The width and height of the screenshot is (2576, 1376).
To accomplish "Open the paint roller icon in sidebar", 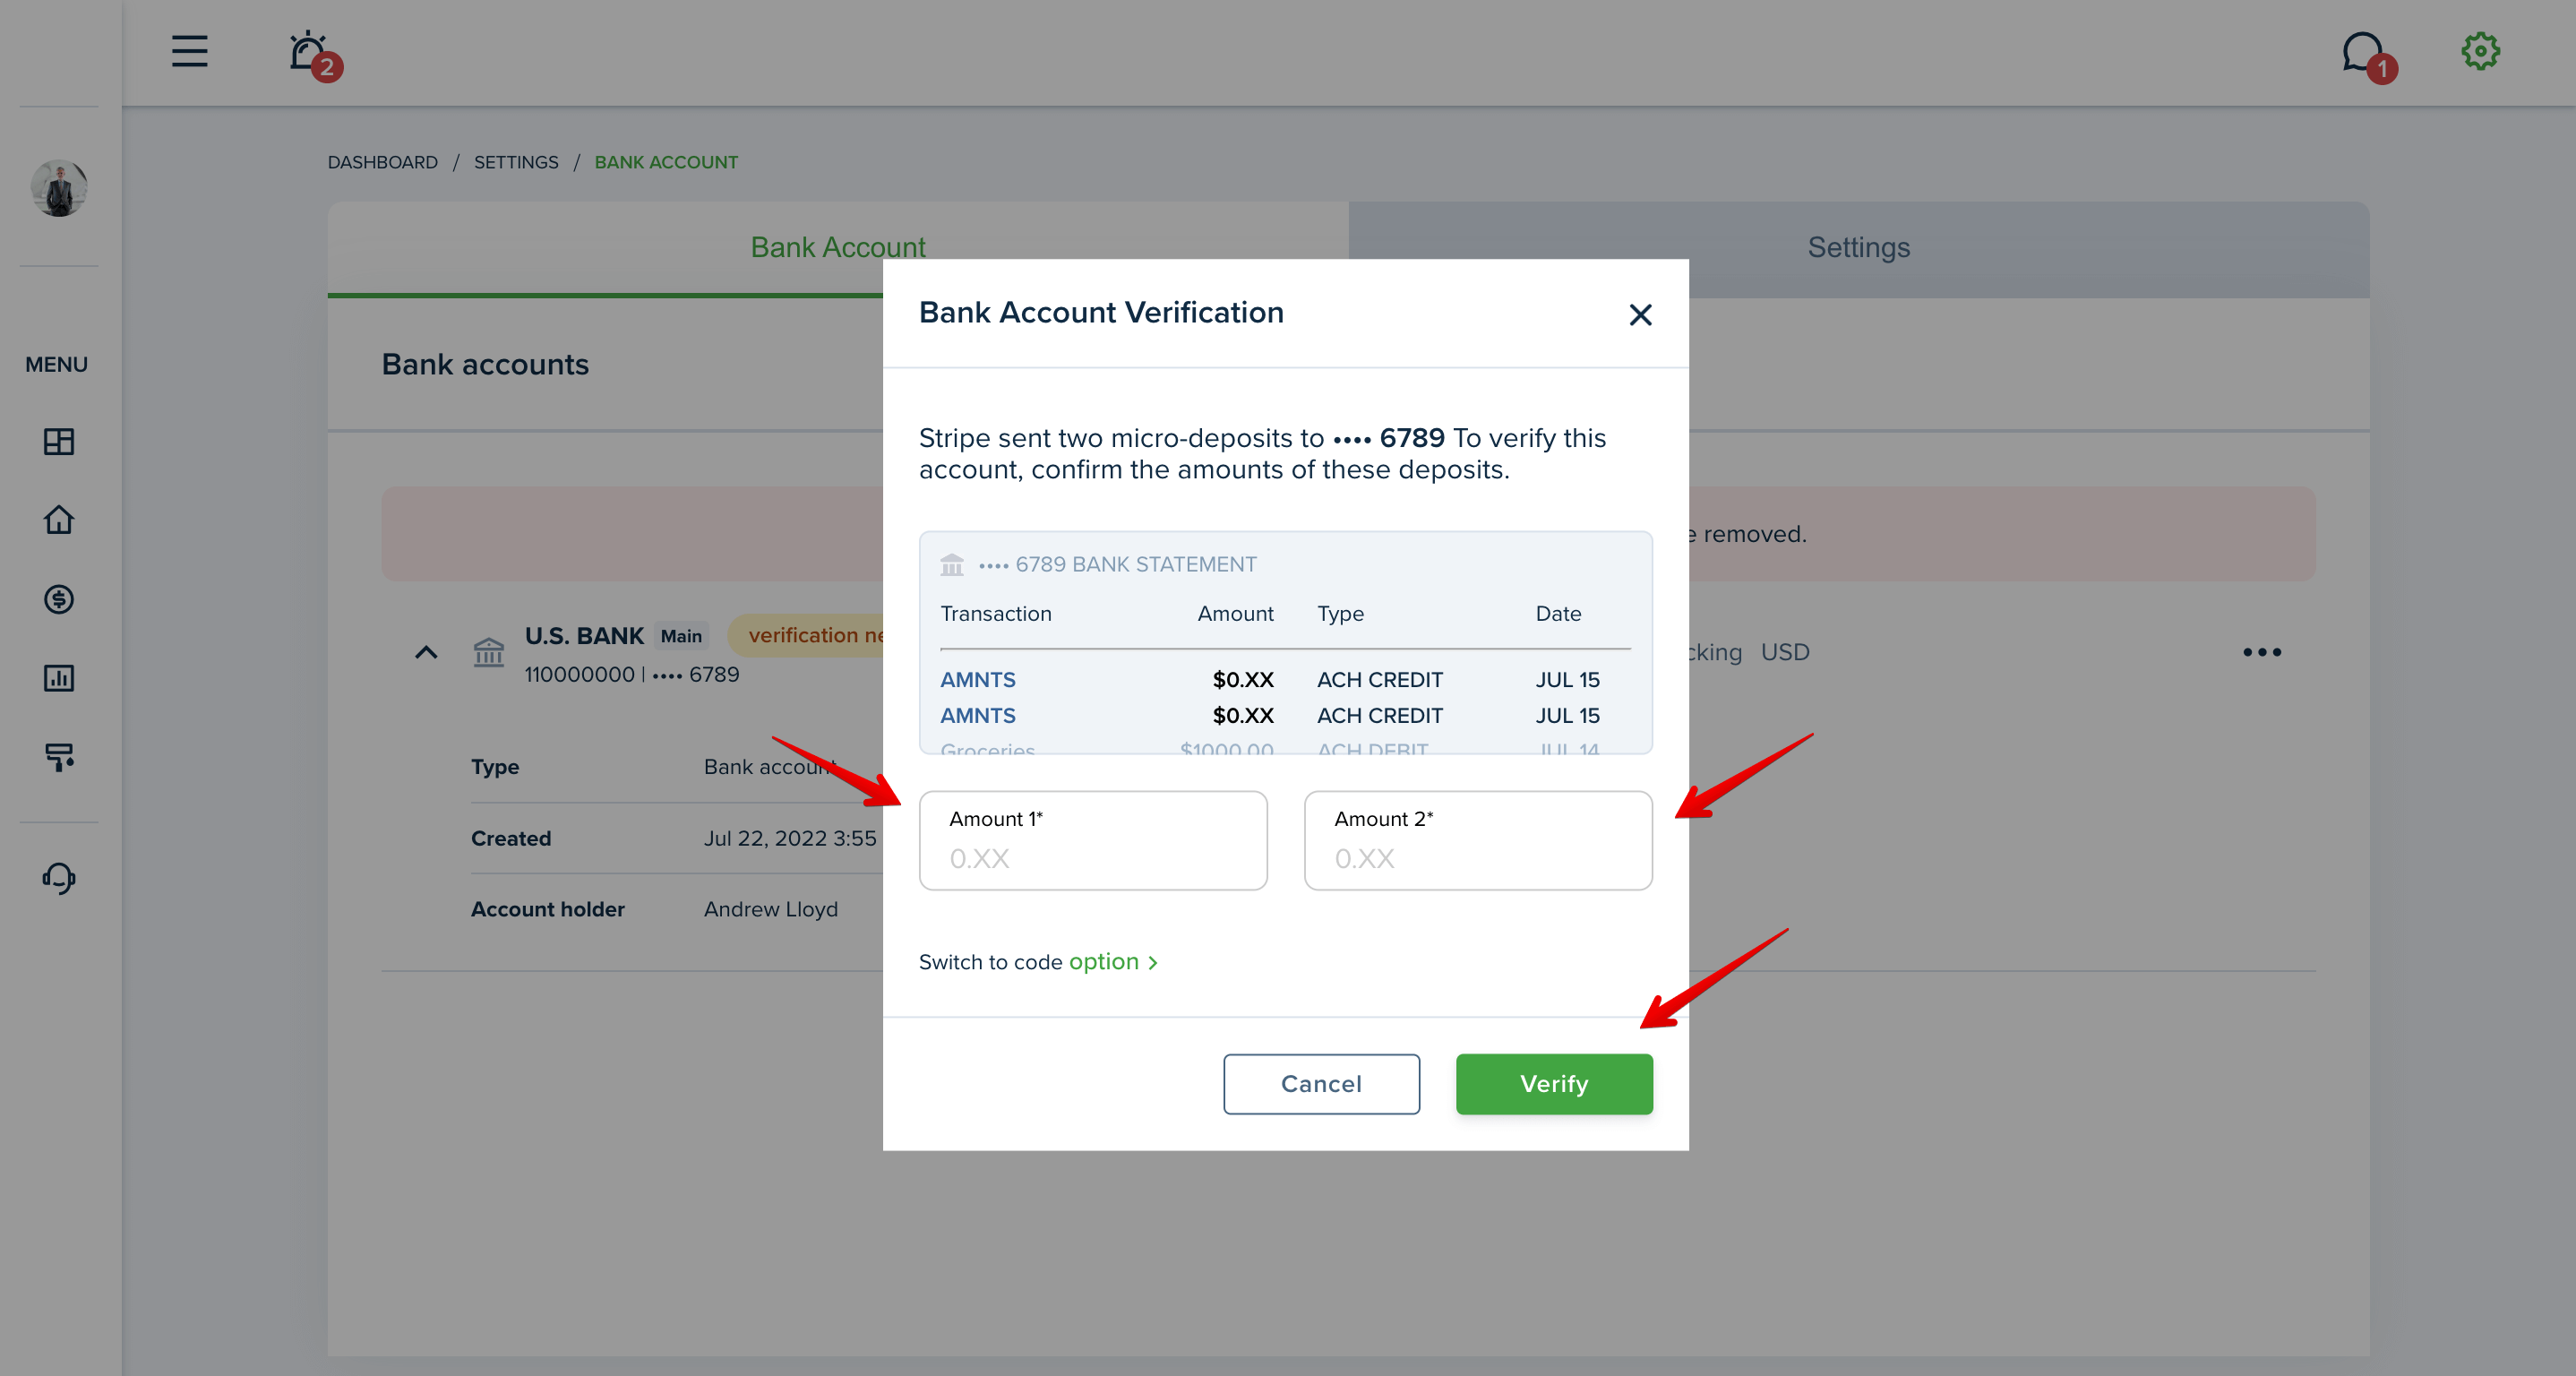I will 59,757.
